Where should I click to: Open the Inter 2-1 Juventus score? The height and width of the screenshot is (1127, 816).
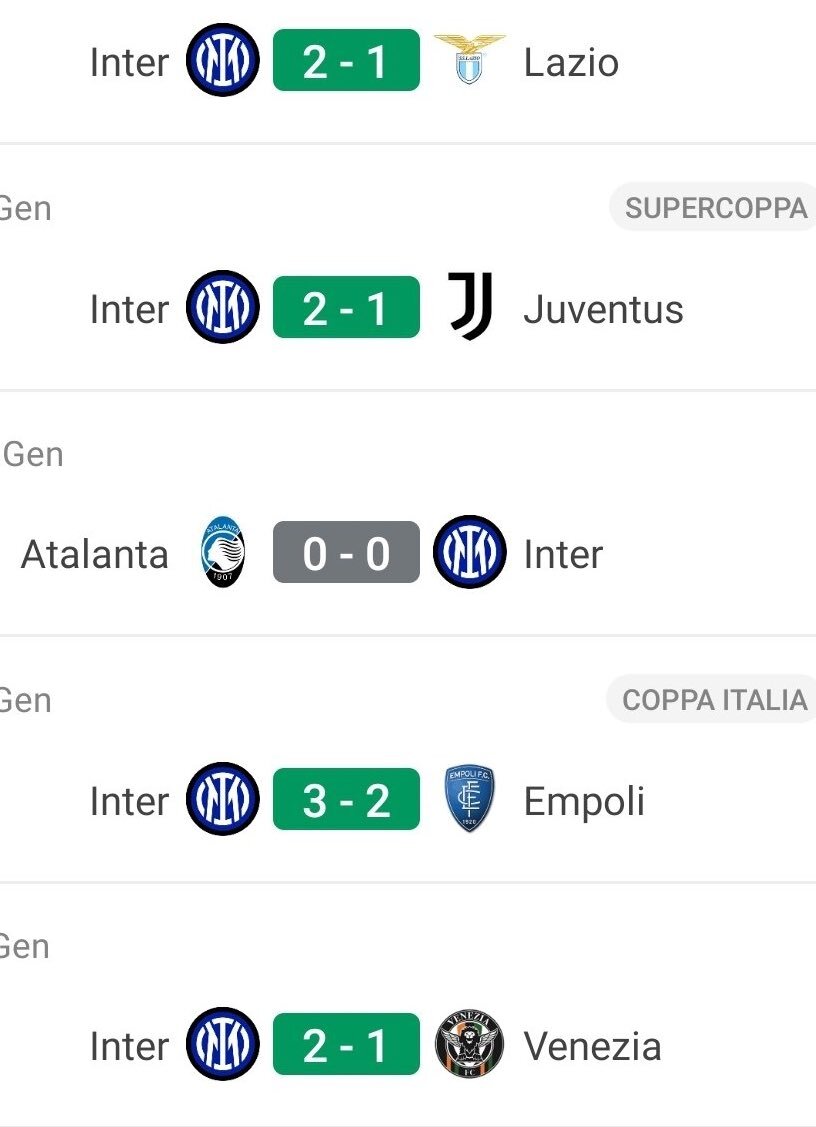point(347,307)
